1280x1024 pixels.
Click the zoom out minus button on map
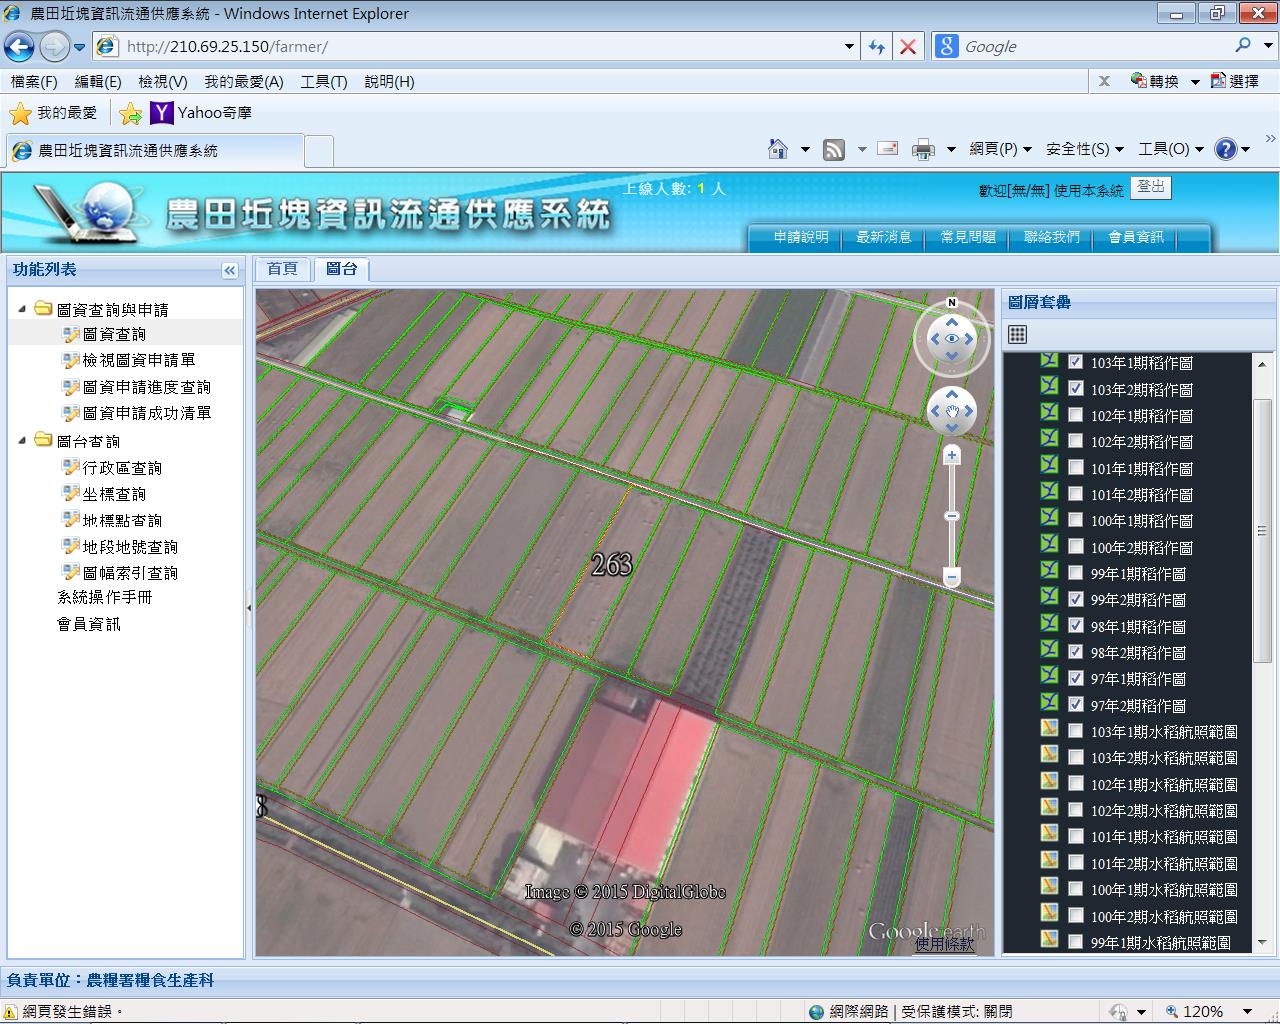952,577
